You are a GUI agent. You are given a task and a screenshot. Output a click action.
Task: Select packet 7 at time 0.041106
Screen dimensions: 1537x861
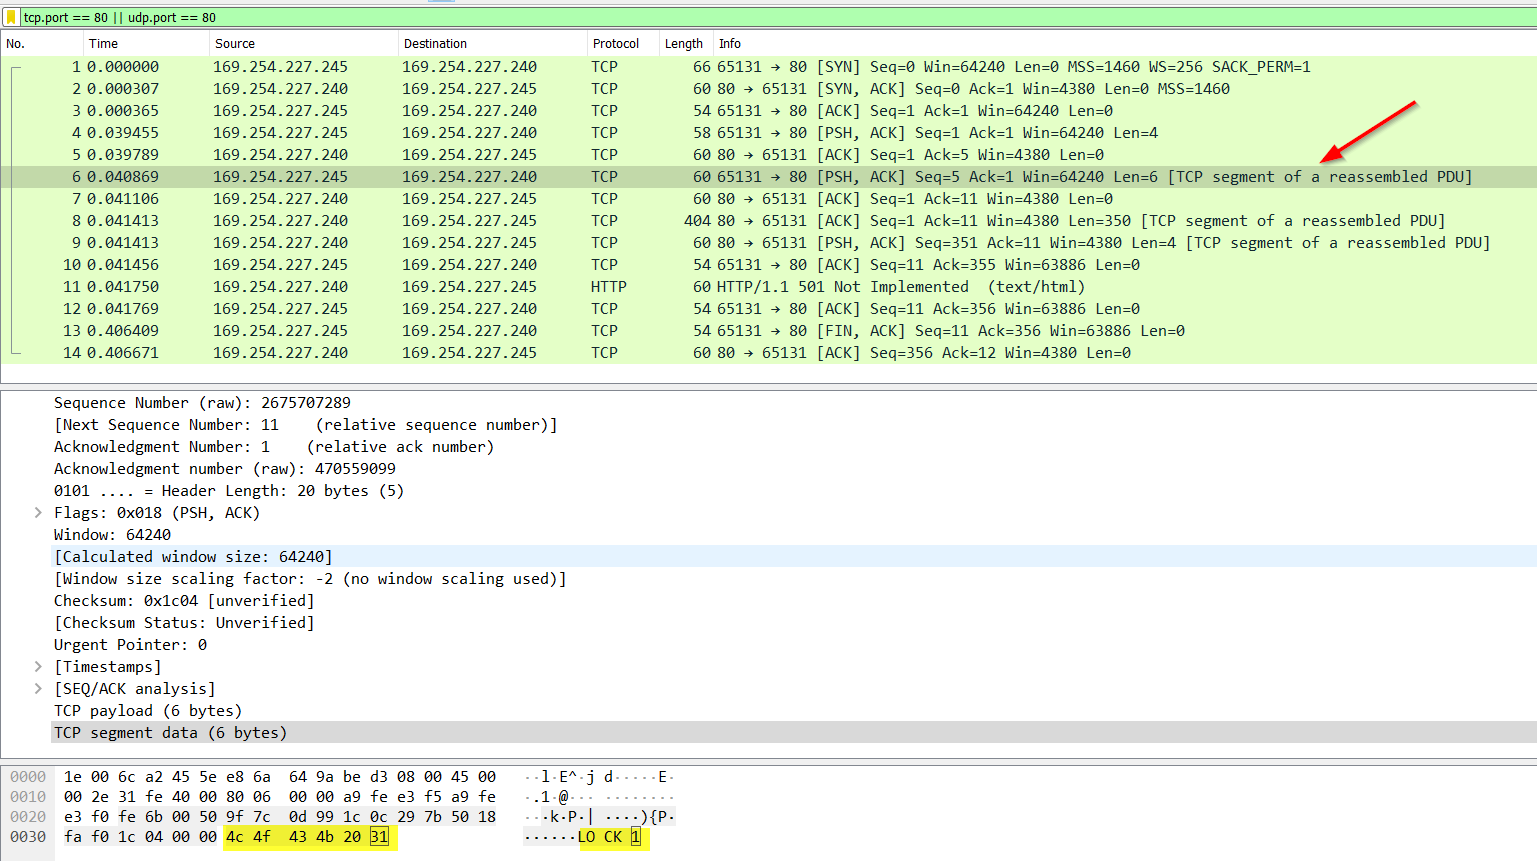[768, 199]
